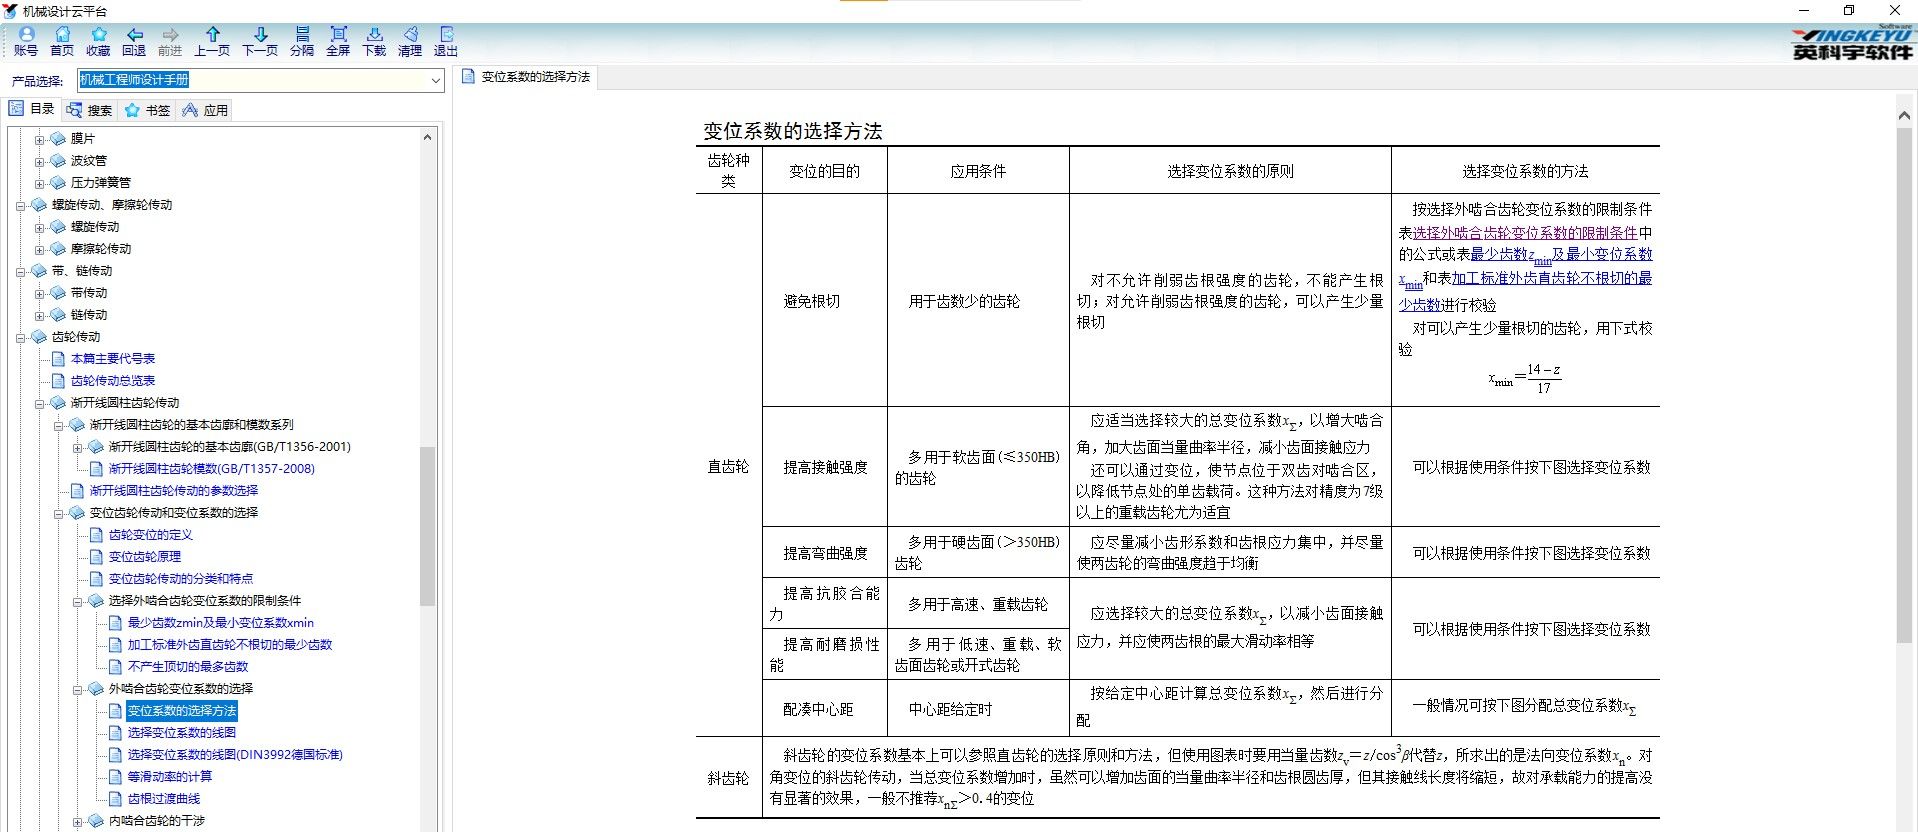This screenshot has height=832, width=1918.
Task: Open 齿根过渡曲线 page
Action: [163, 799]
